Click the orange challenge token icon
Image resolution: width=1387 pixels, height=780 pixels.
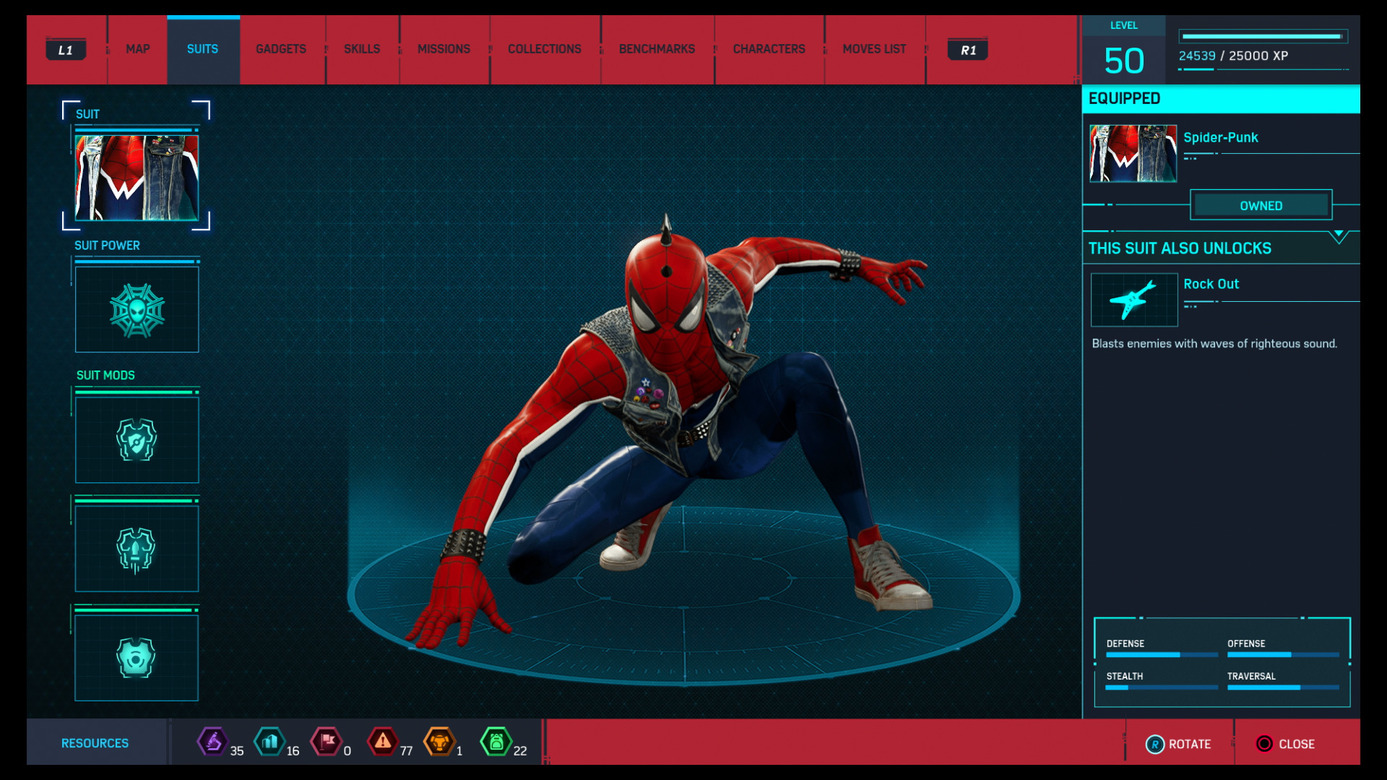tap(439, 742)
